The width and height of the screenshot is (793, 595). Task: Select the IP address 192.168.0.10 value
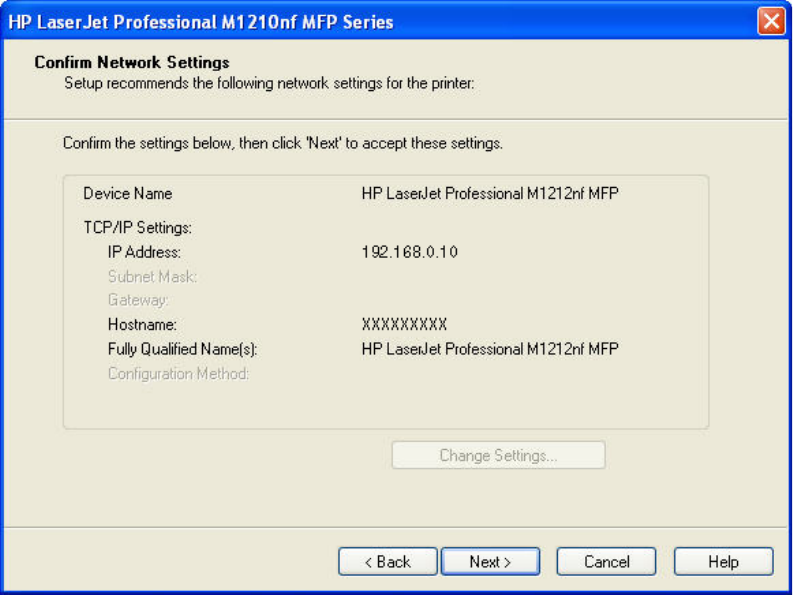pyautogui.click(x=410, y=252)
